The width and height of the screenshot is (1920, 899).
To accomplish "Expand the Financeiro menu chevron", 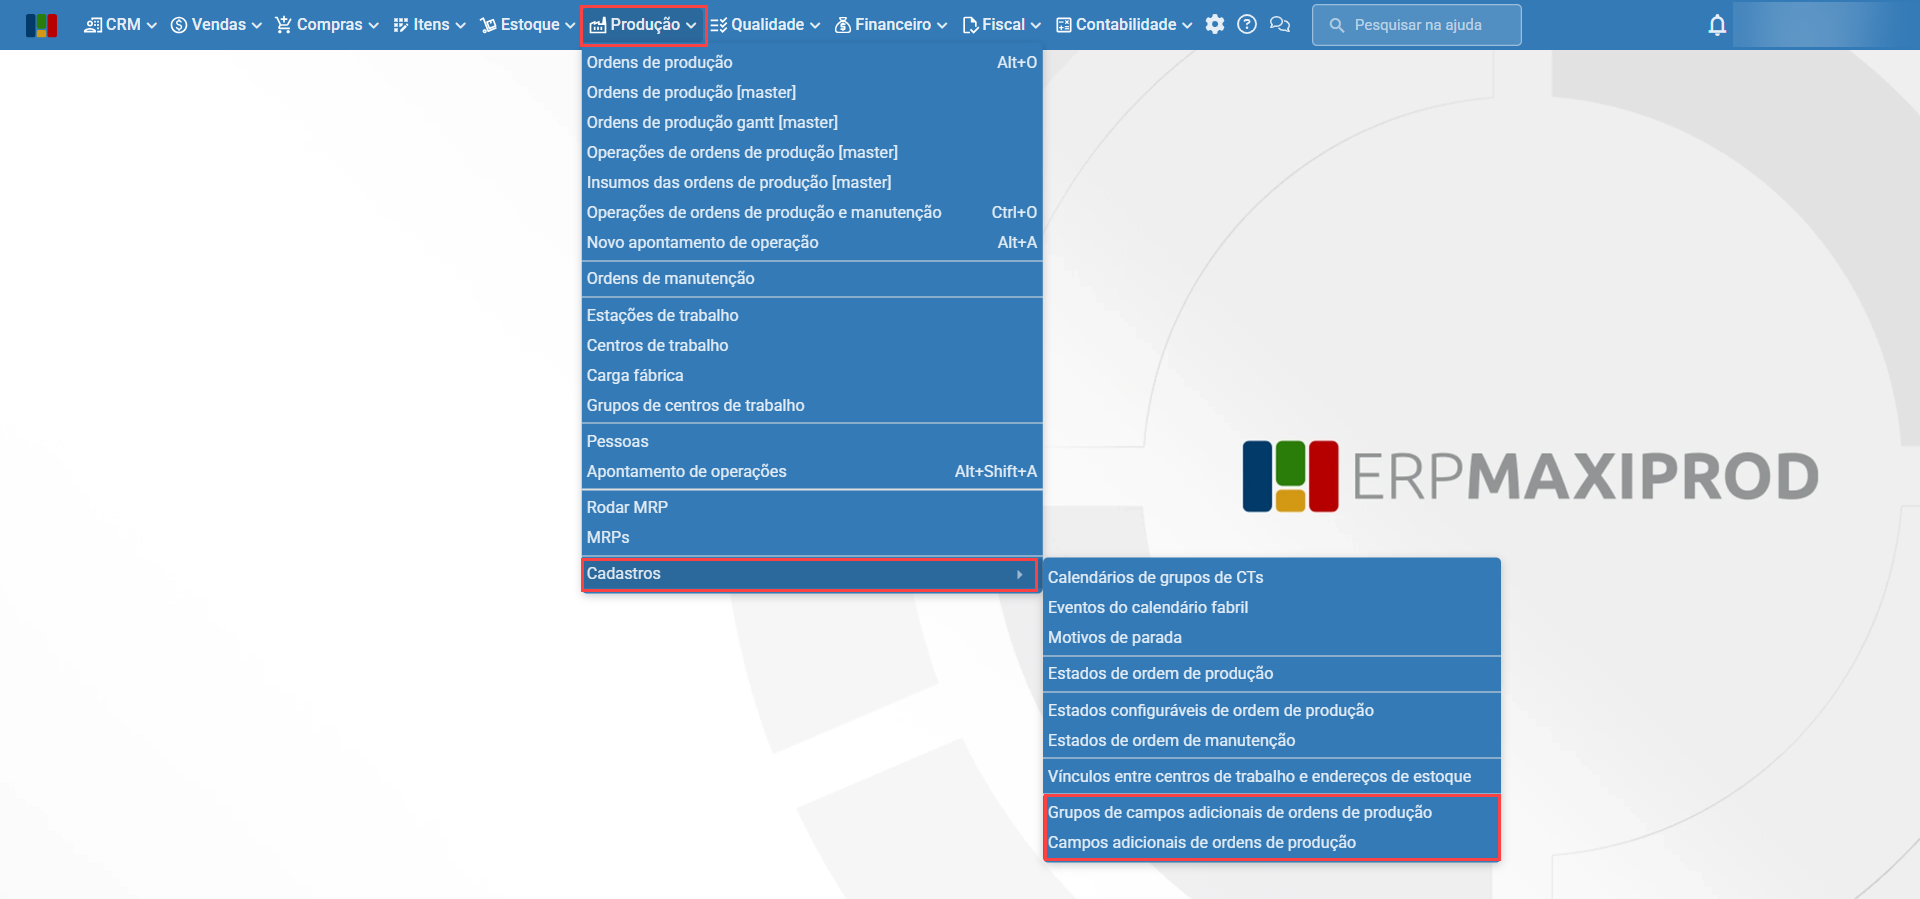I will pos(942,25).
